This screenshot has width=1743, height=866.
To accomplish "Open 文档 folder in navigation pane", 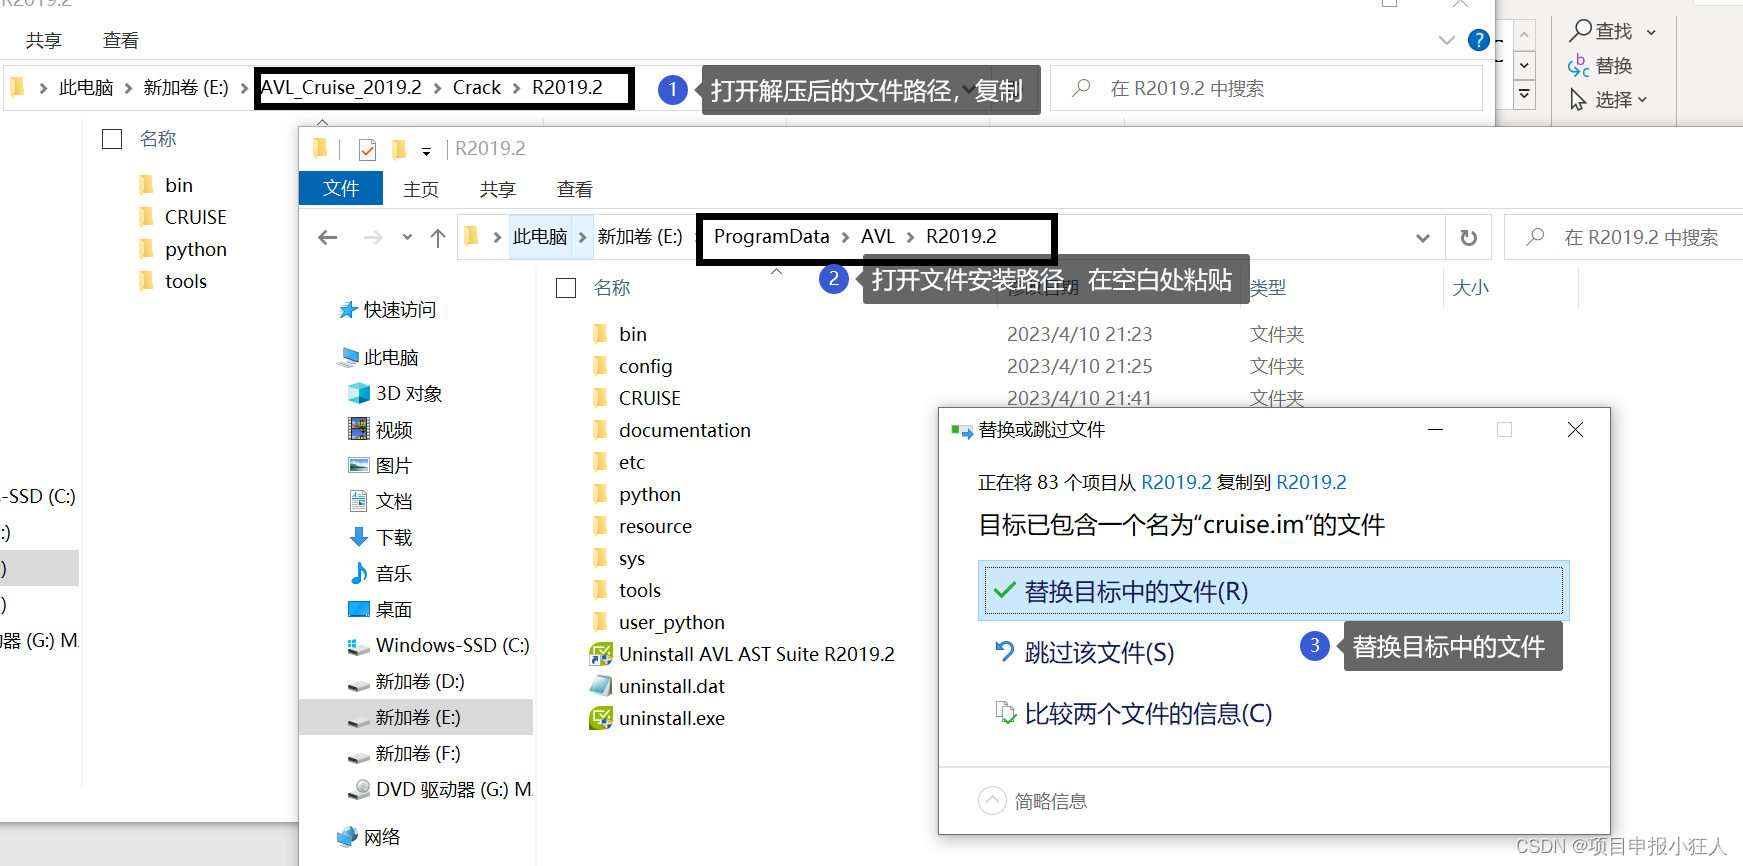I will 380,501.
